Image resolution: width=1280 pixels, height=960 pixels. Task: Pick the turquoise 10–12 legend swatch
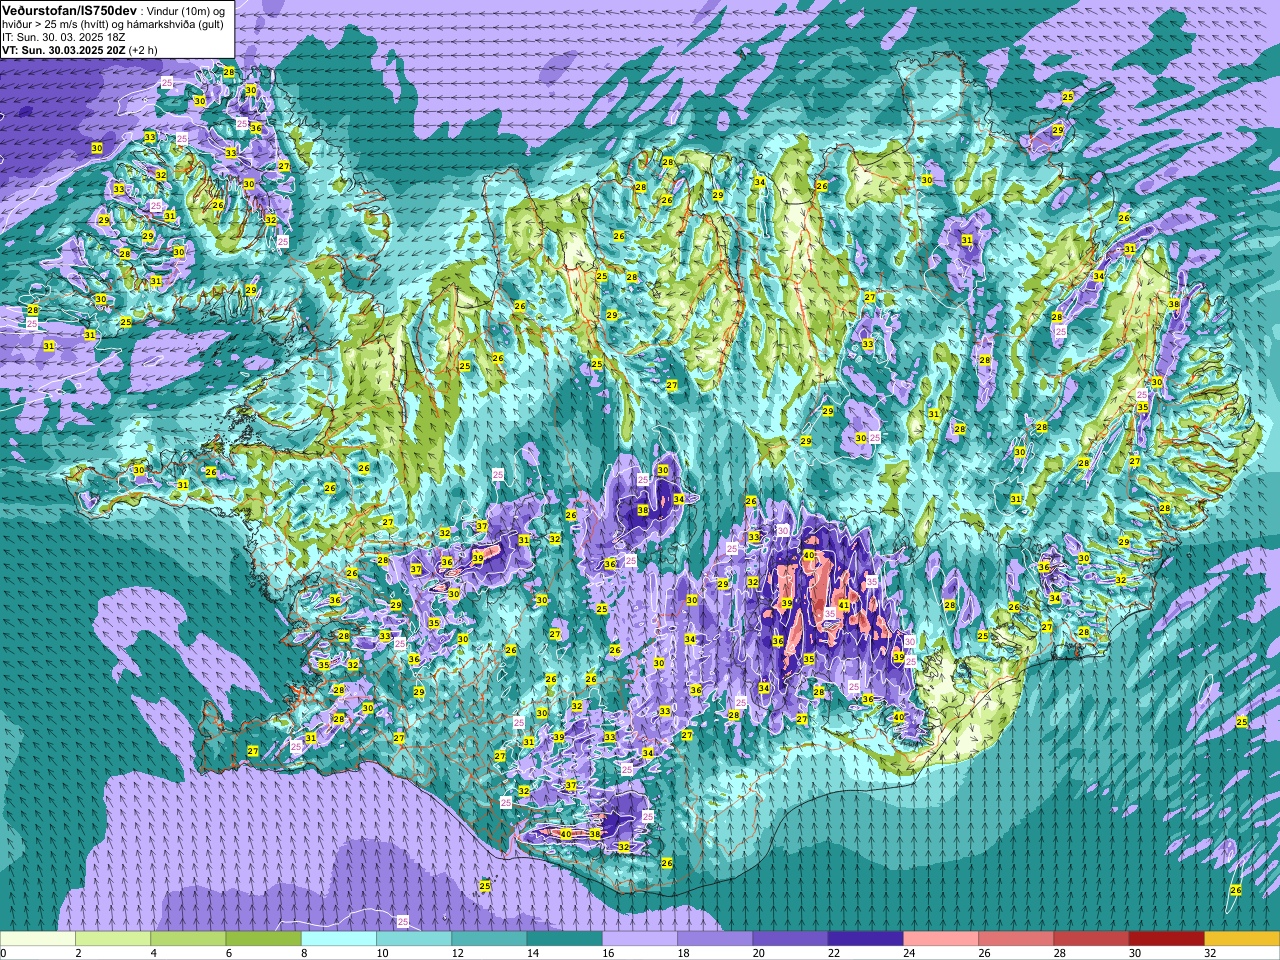point(414,939)
